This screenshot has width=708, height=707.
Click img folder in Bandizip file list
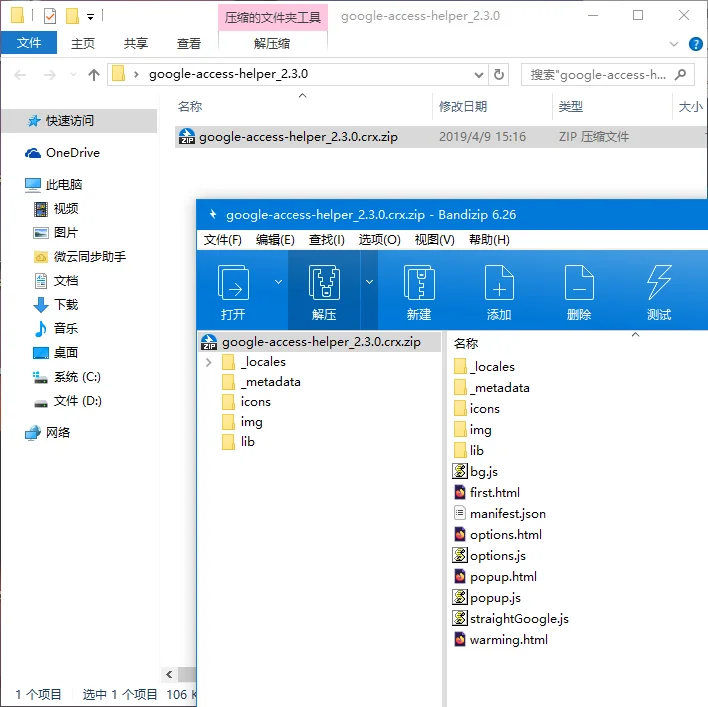tap(472, 430)
